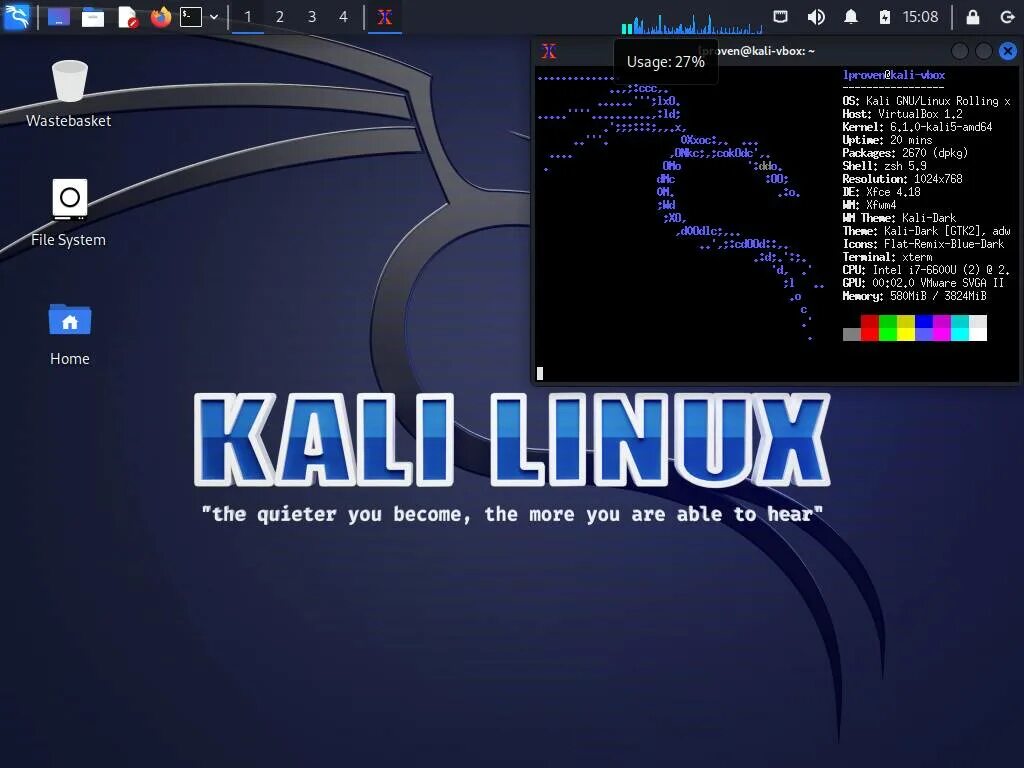
Task: Open the Kali applications menu
Action: pyautogui.click(x=17, y=16)
